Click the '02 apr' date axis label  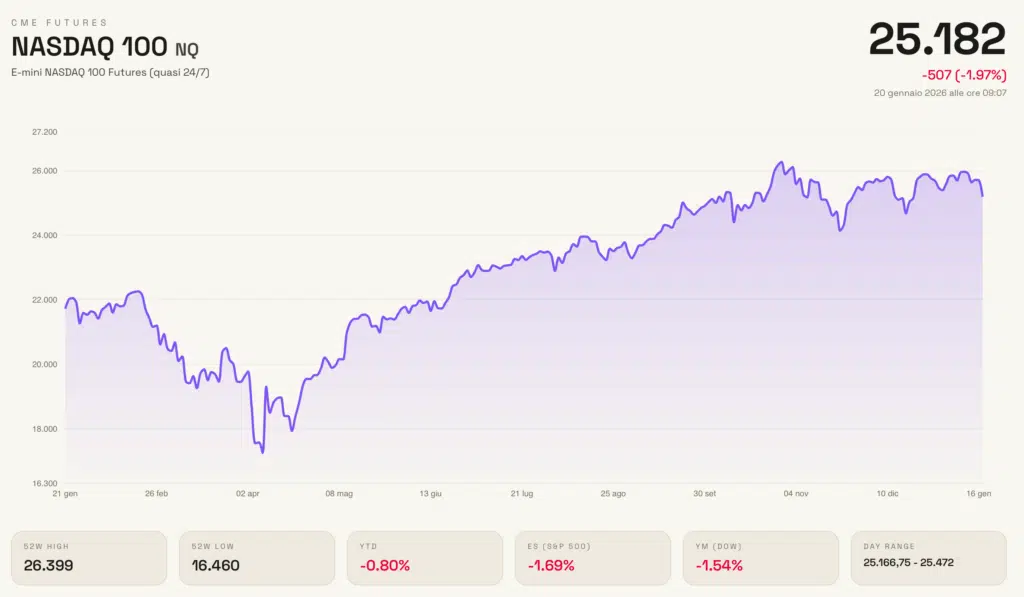click(x=246, y=494)
